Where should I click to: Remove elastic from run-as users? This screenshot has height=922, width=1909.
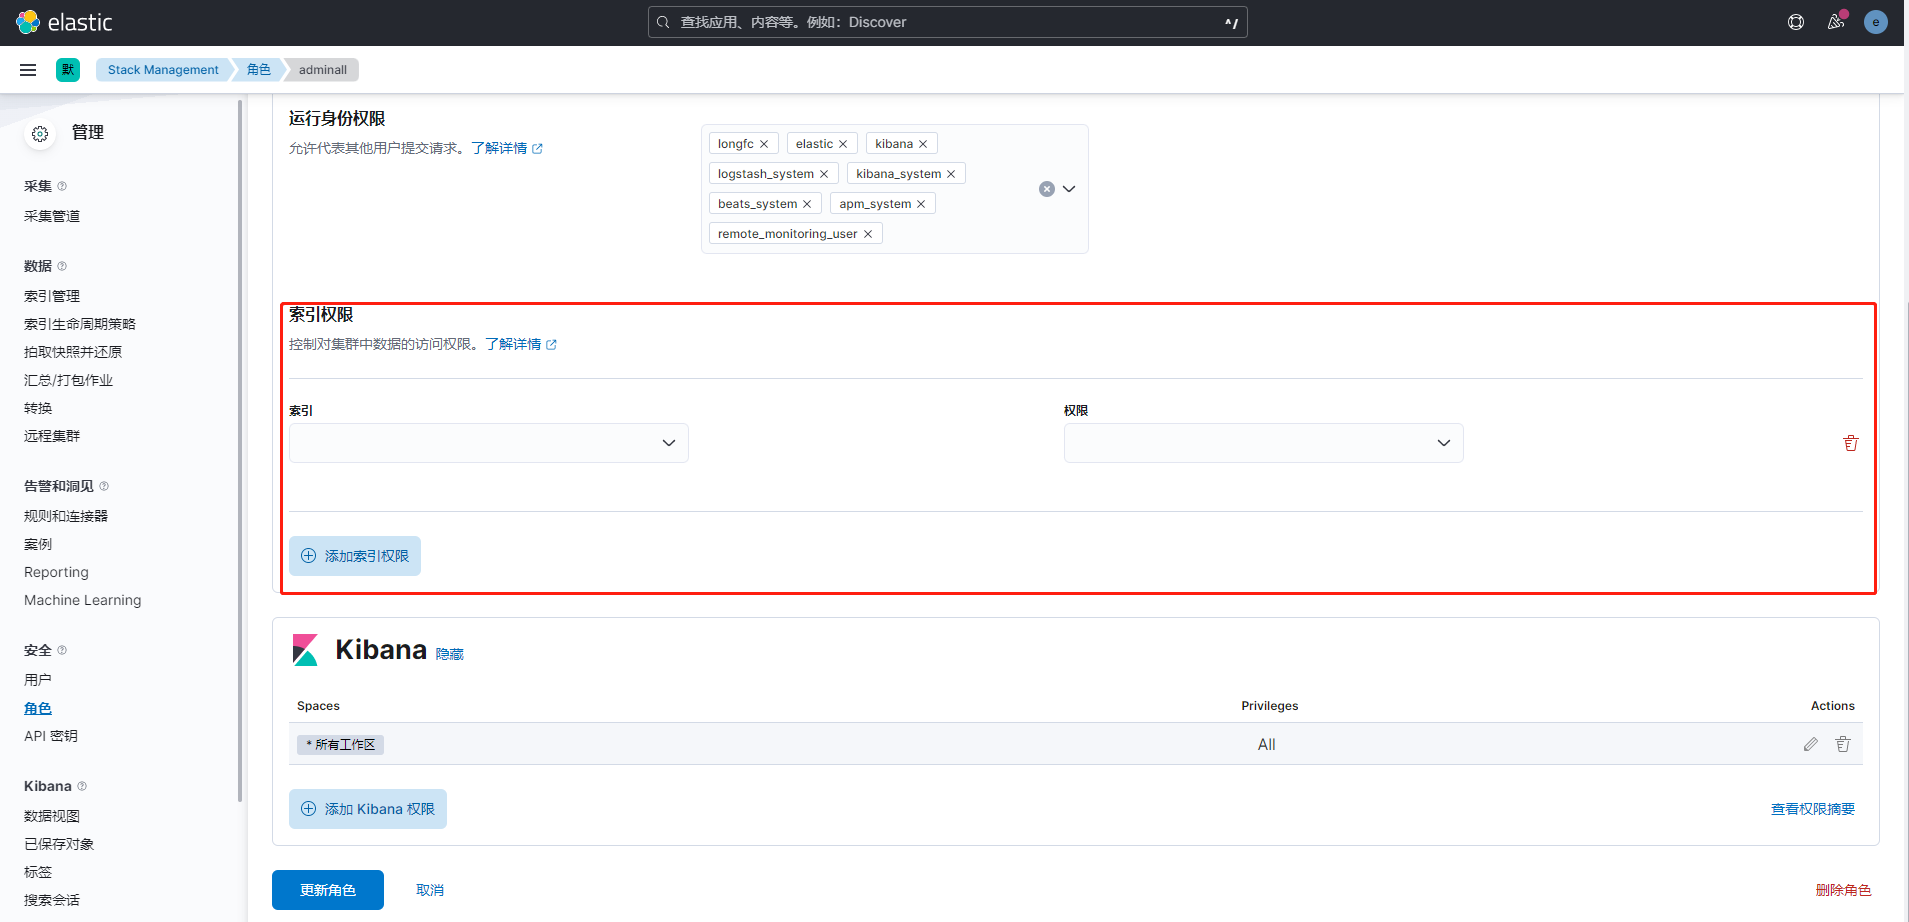[843, 144]
